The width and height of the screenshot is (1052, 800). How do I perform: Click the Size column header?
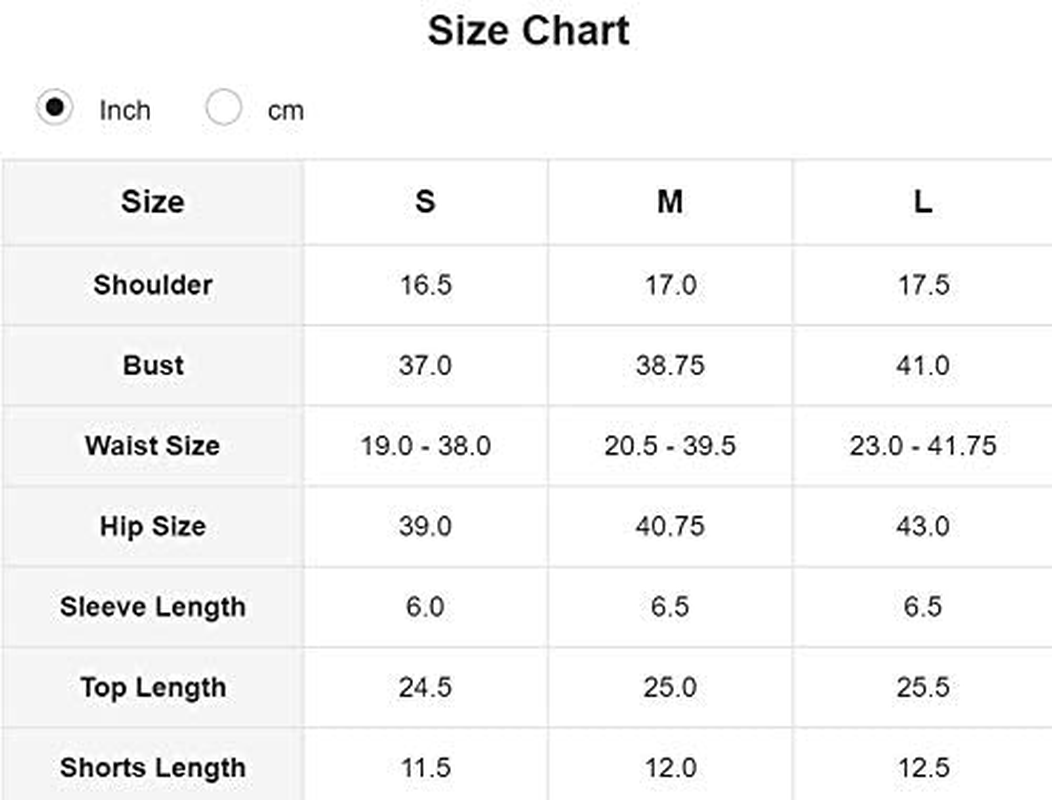152,202
